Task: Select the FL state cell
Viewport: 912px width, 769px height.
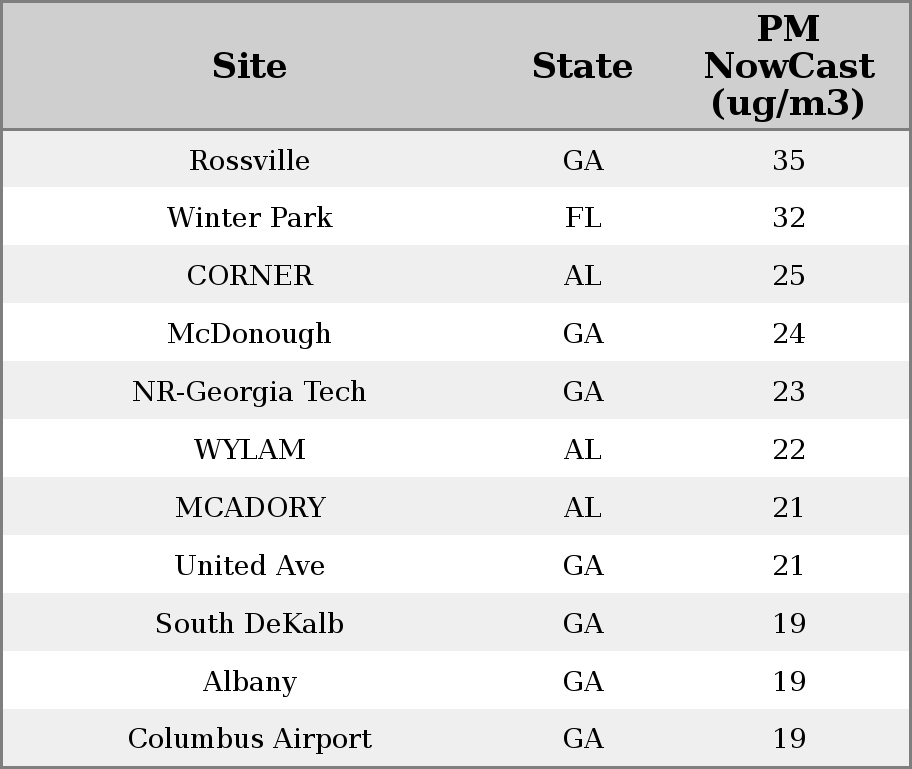Action: coord(582,218)
